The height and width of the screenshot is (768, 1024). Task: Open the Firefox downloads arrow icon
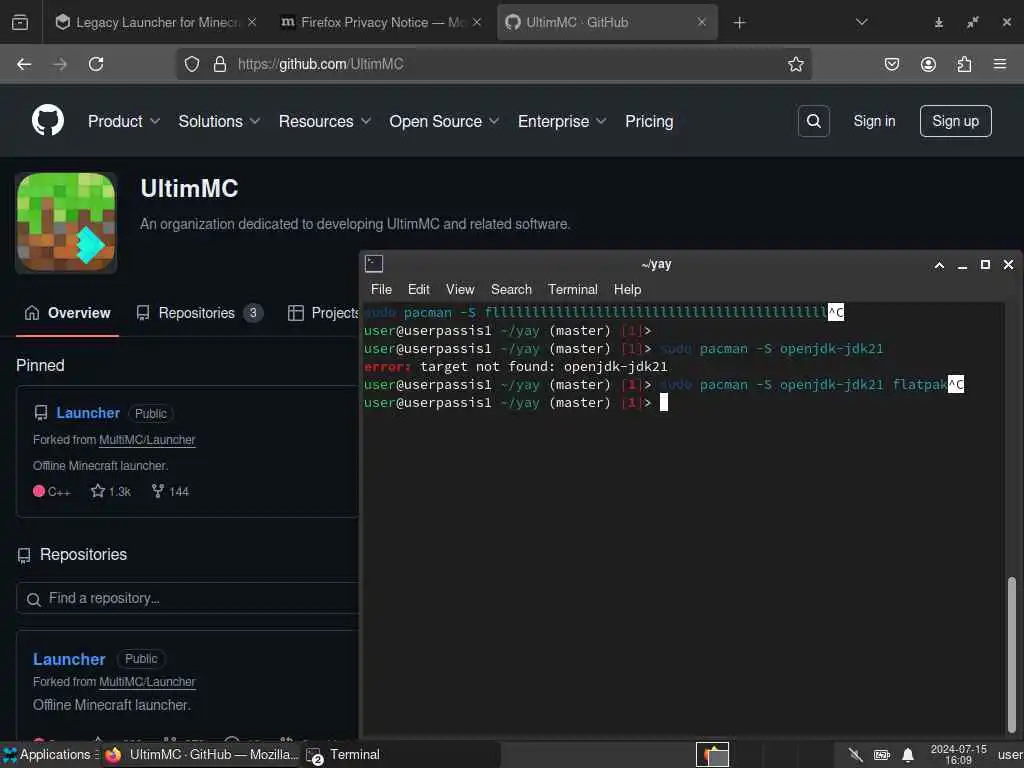pyautogui.click(x=938, y=23)
